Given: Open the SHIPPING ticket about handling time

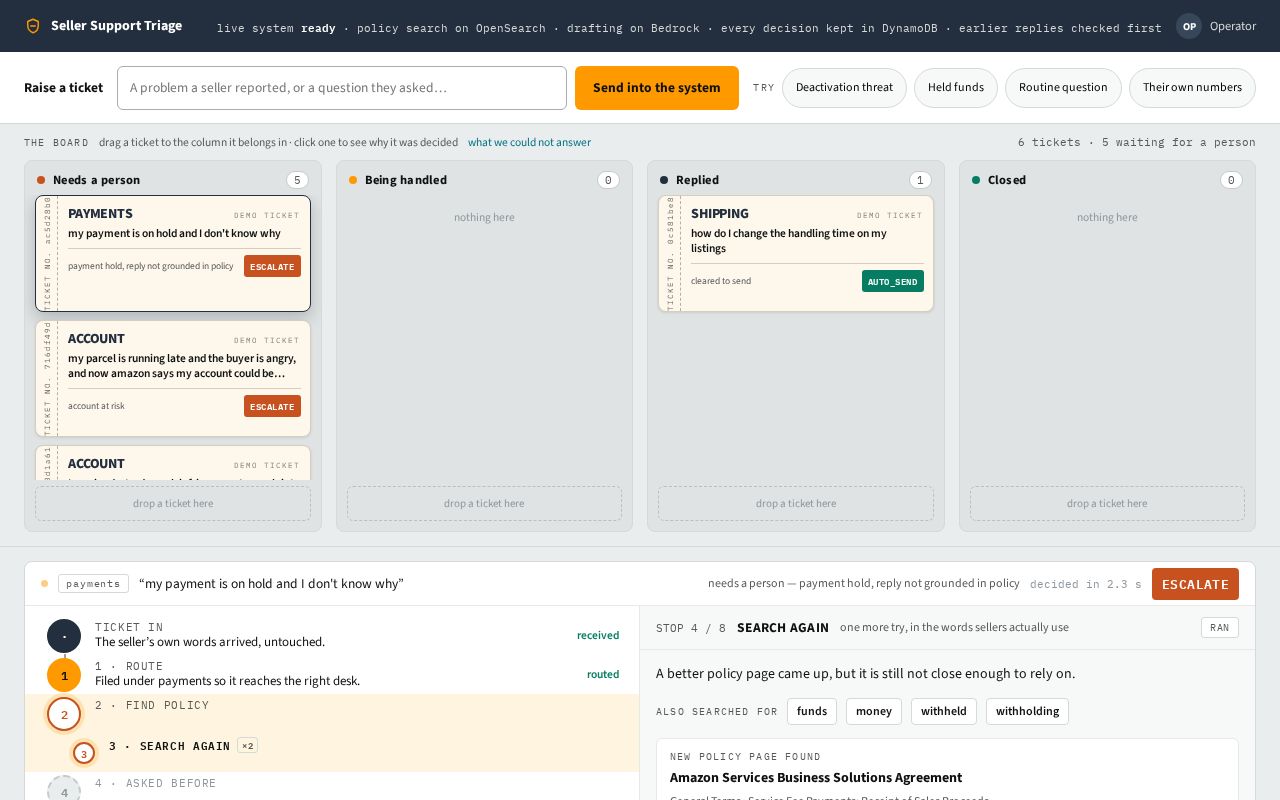Looking at the screenshot, I should pyautogui.click(x=796, y=254).
